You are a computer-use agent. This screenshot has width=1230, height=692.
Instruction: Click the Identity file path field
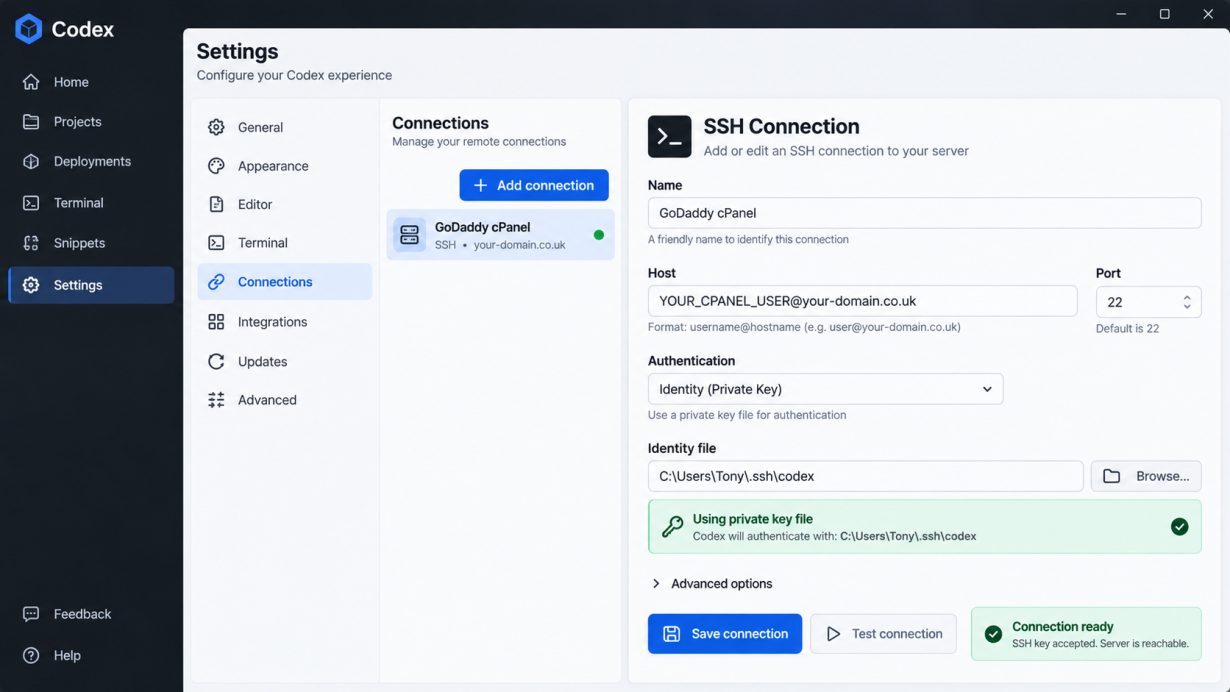pyautogui.click(x=866, y=476)
